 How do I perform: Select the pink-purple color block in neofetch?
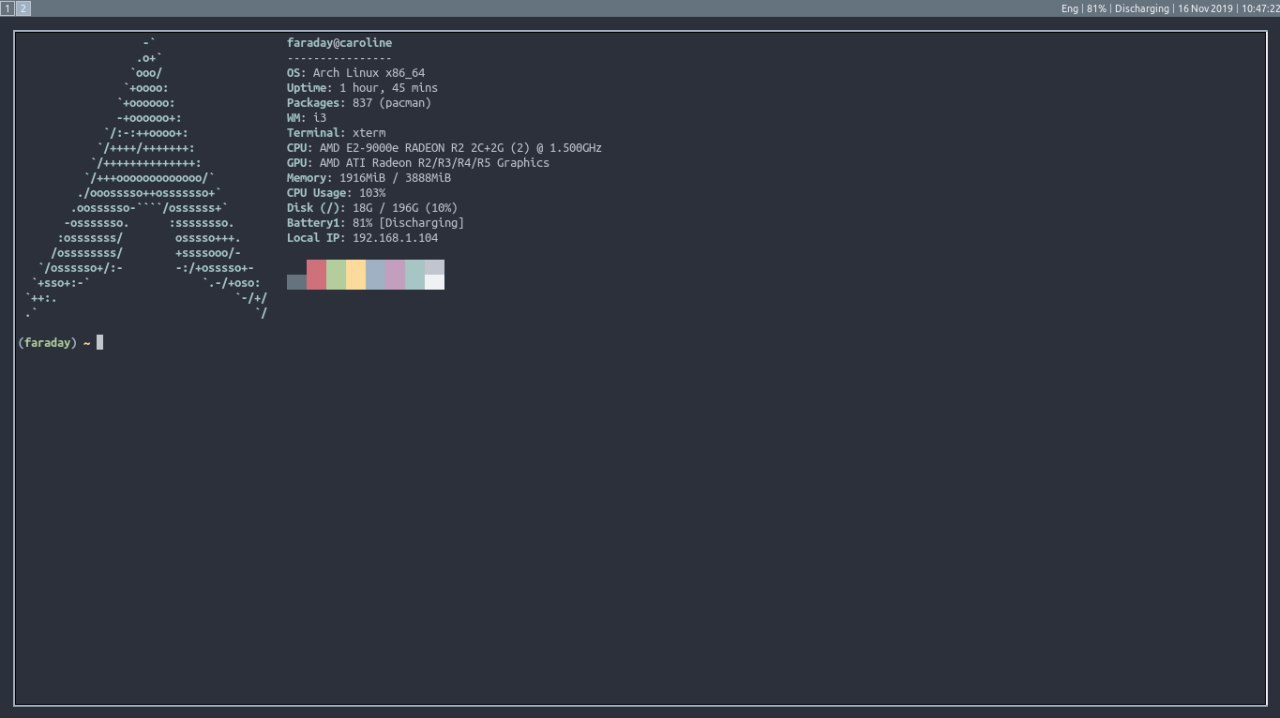395,275
